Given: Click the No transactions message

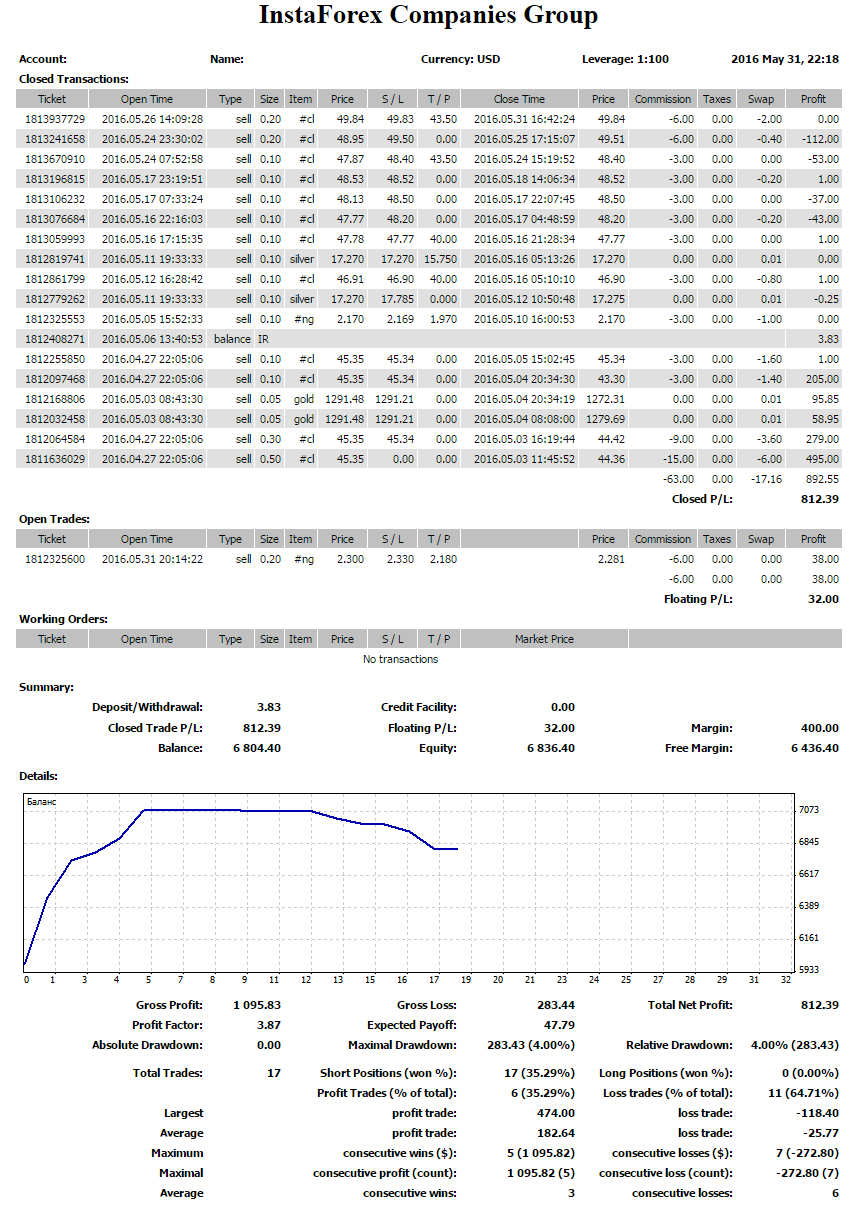Looking at the screenshot, I should 400,659.
